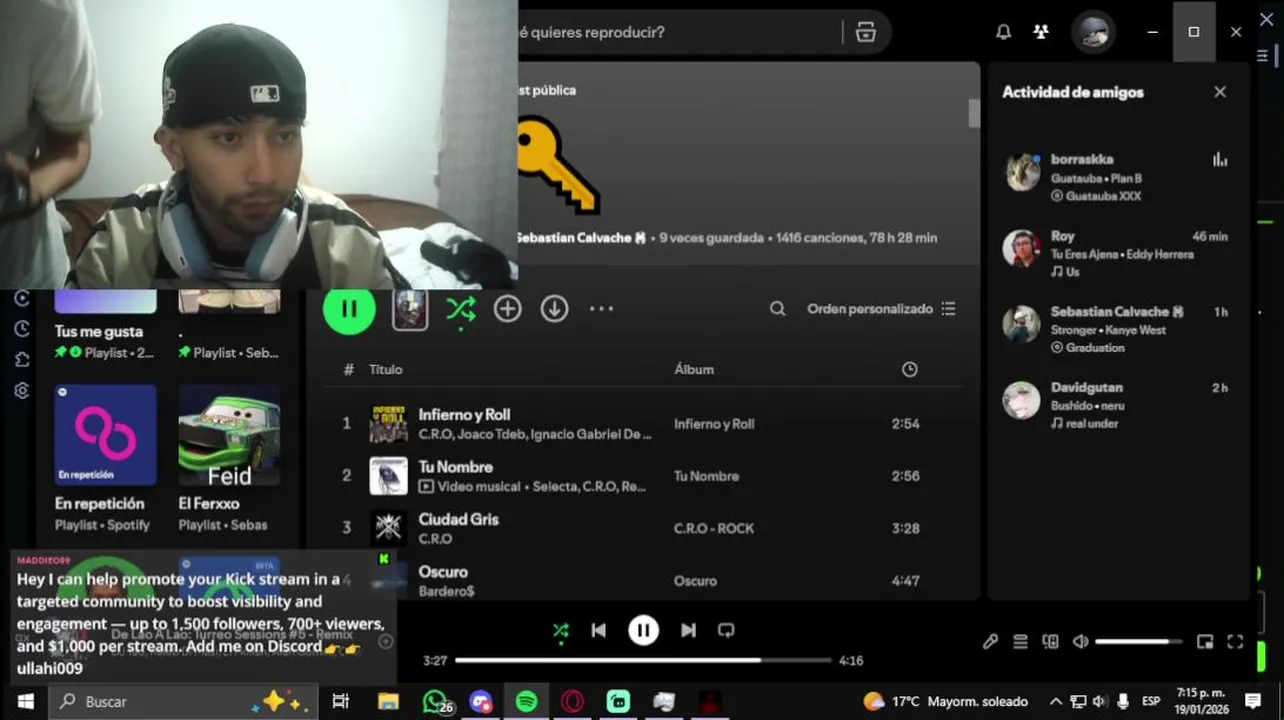The height and width of the screenshot is (720, 1284).
Task: Search within the playlist magnifier icon
Action: click(777, 309)
